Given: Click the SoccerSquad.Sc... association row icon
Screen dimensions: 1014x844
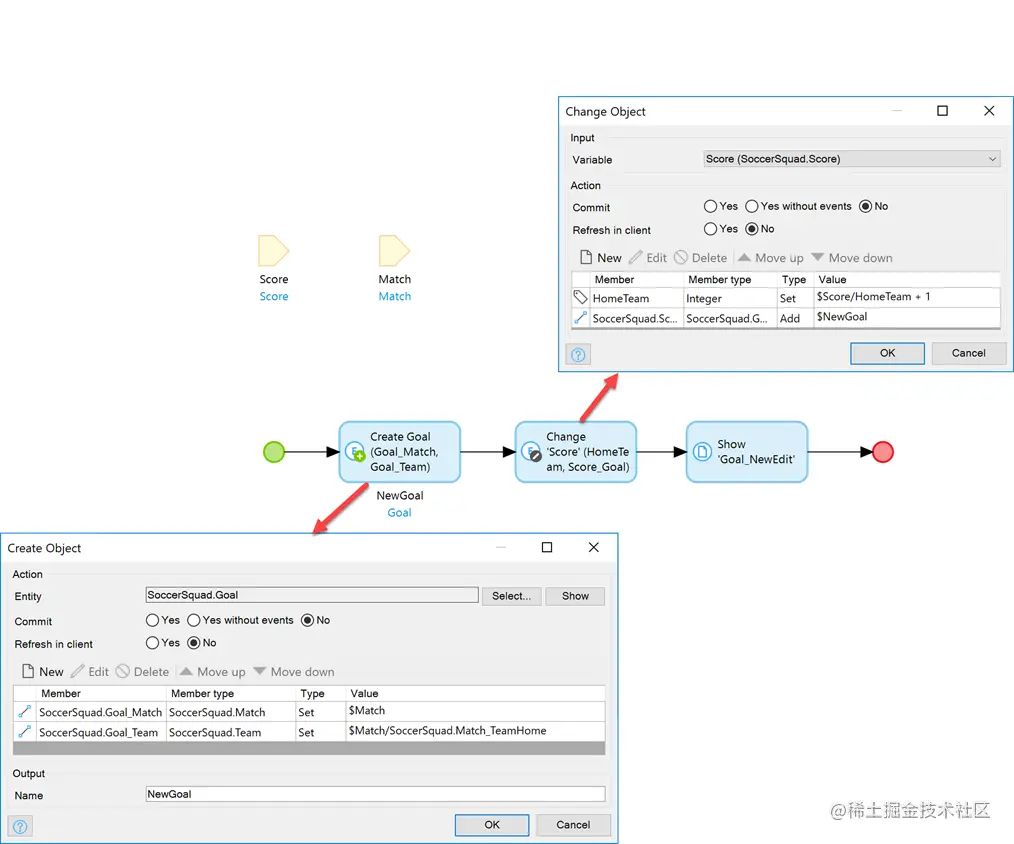Looking at the screenshot, I should click(x=580, y=318).
